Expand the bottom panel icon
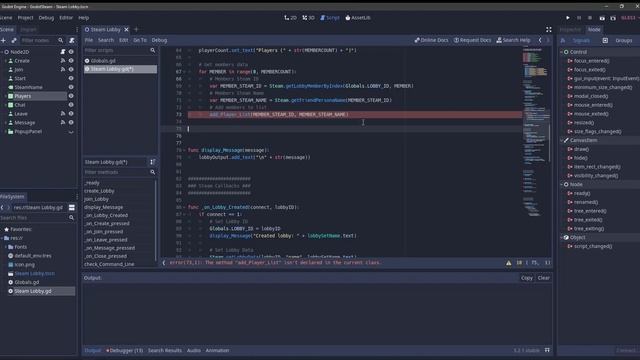 tap(547, 350)
